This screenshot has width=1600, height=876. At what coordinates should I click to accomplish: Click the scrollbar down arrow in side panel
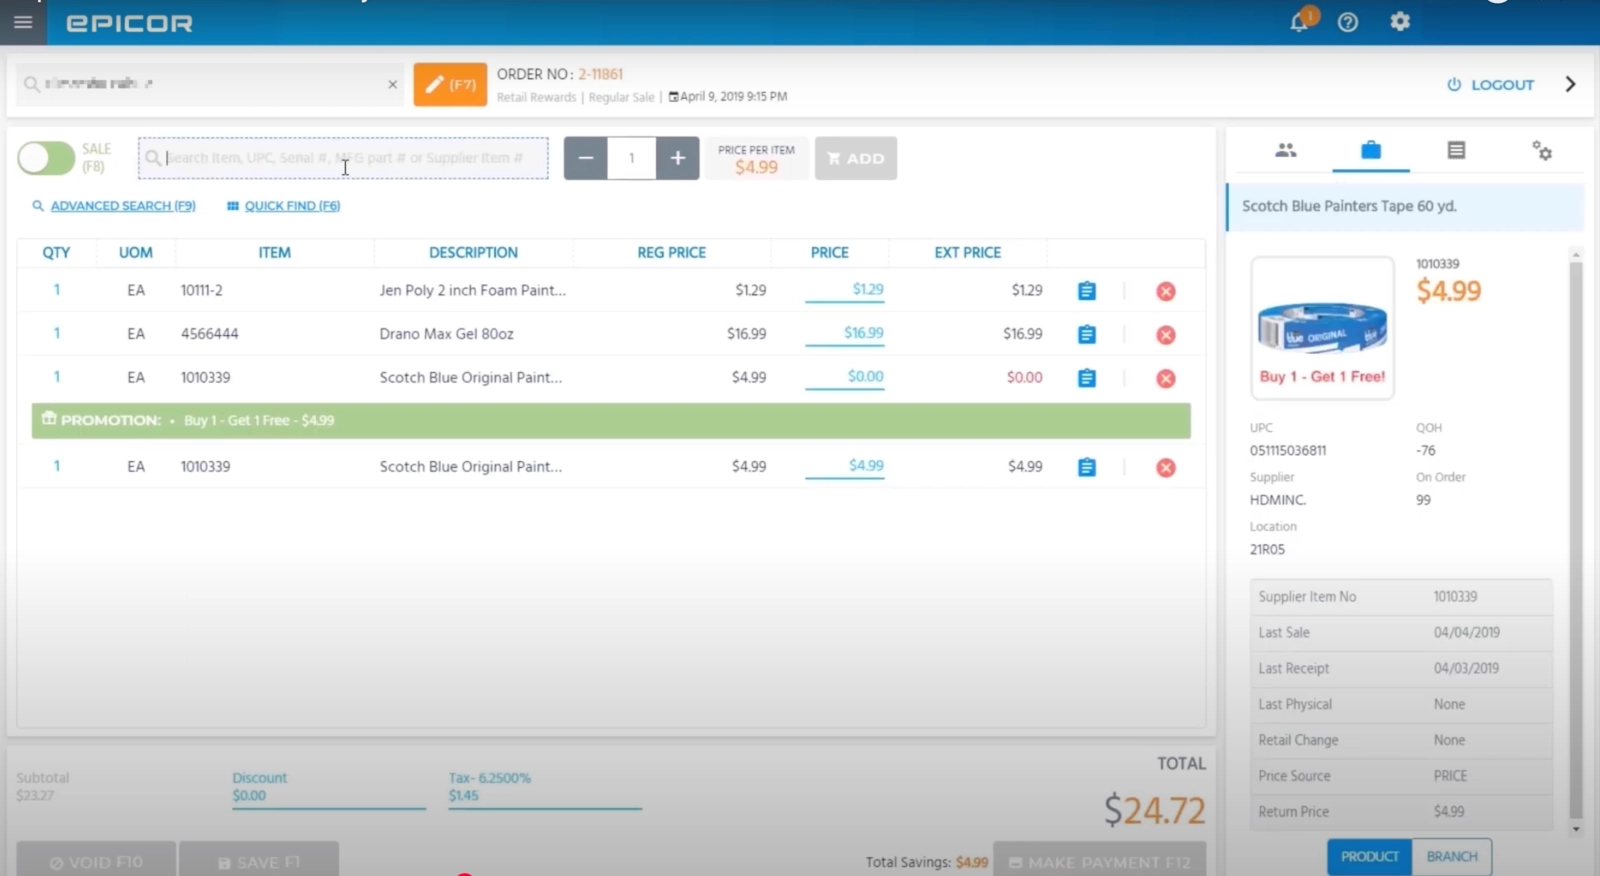click(1576, 829)
